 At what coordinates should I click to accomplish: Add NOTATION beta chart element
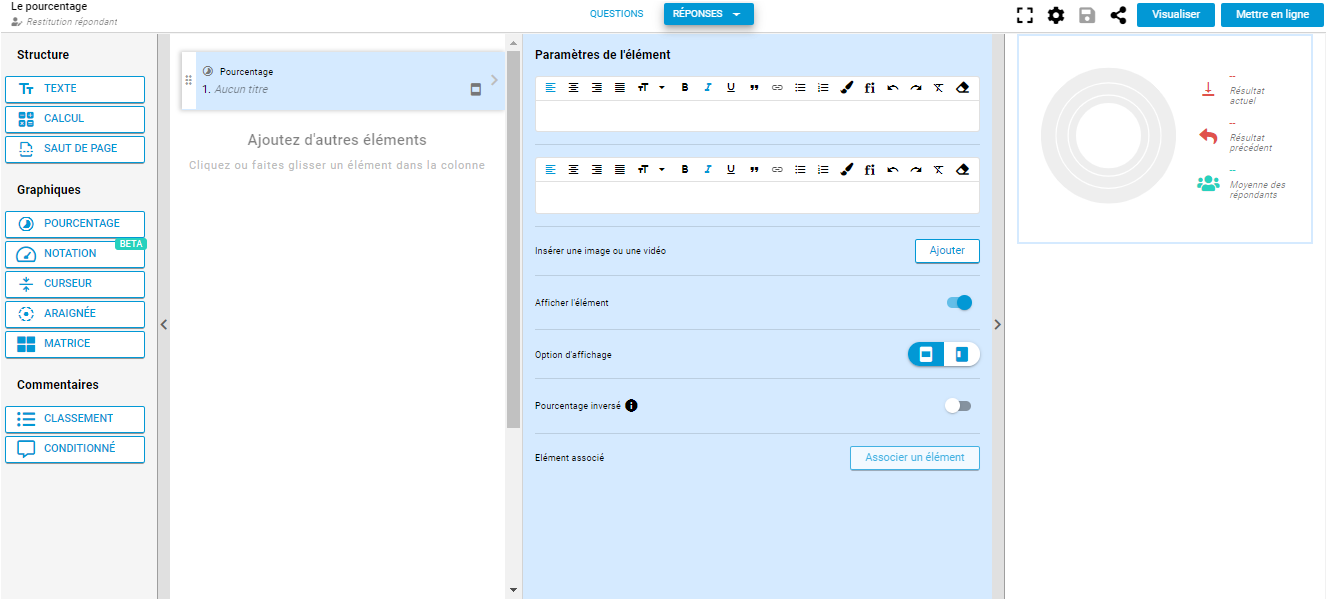(75, 254)
